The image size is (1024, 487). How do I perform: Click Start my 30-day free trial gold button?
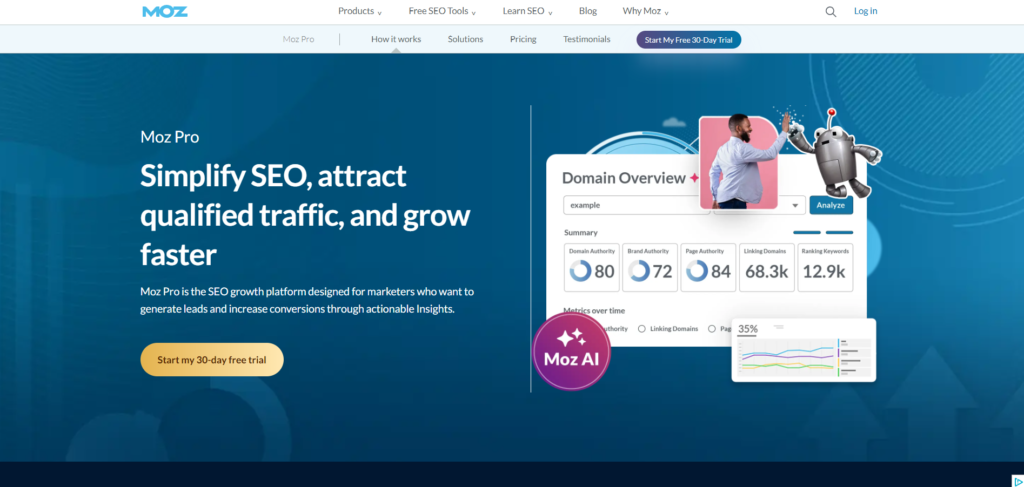pos(212,360)
